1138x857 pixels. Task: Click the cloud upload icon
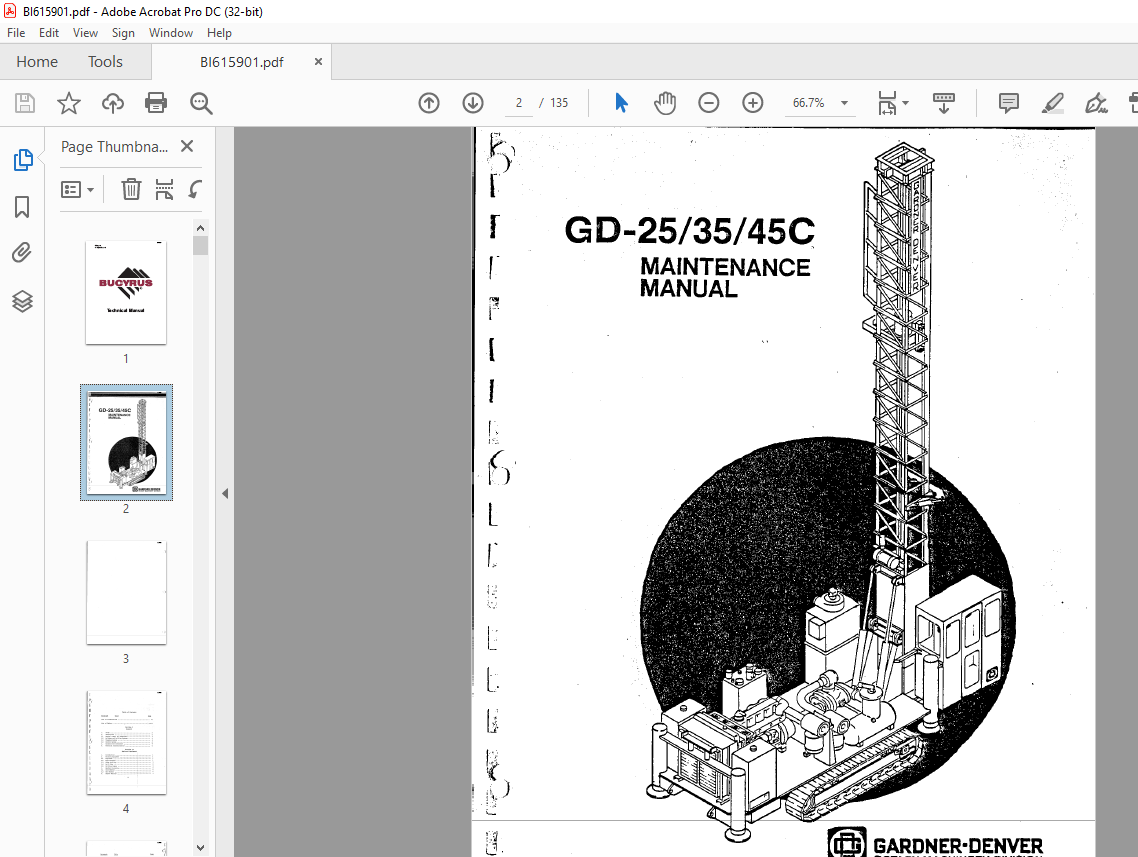112,103
